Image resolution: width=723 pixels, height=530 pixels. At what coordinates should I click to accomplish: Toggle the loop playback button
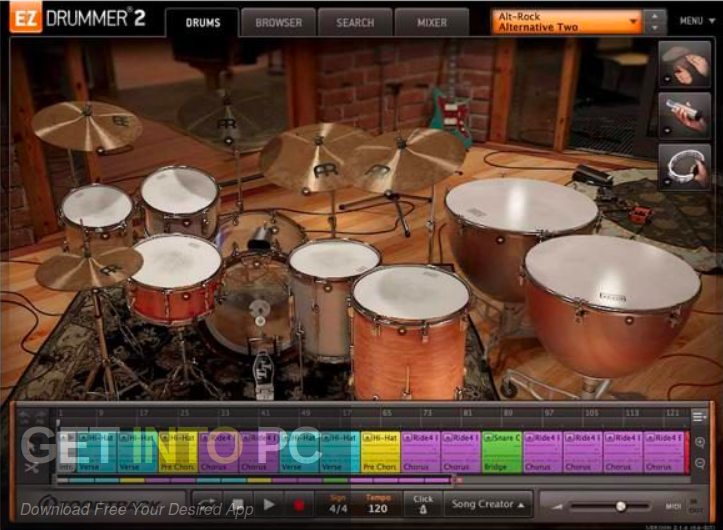(x=207, y=504)
